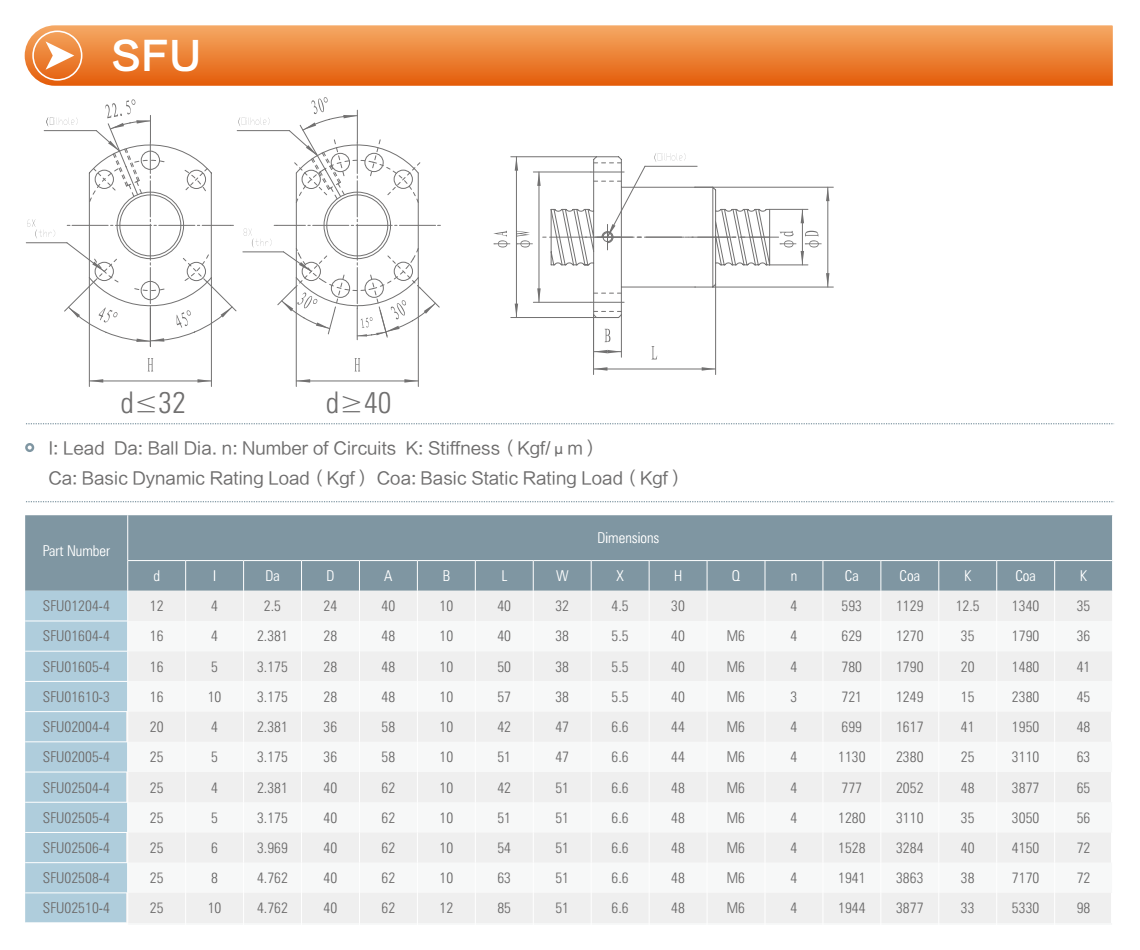
Task: Open part SFU02005-4 row label
Action: (x=76, y=757)
